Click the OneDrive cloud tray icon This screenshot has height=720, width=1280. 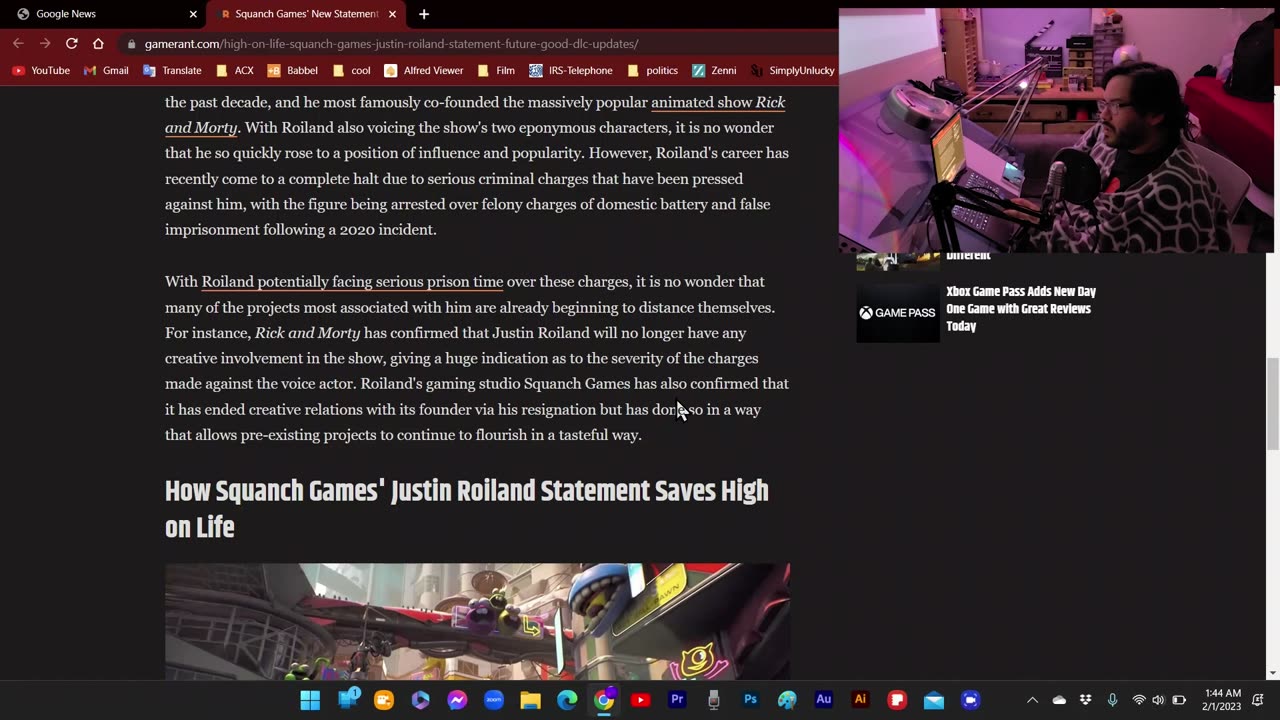tap(1059, 700)
